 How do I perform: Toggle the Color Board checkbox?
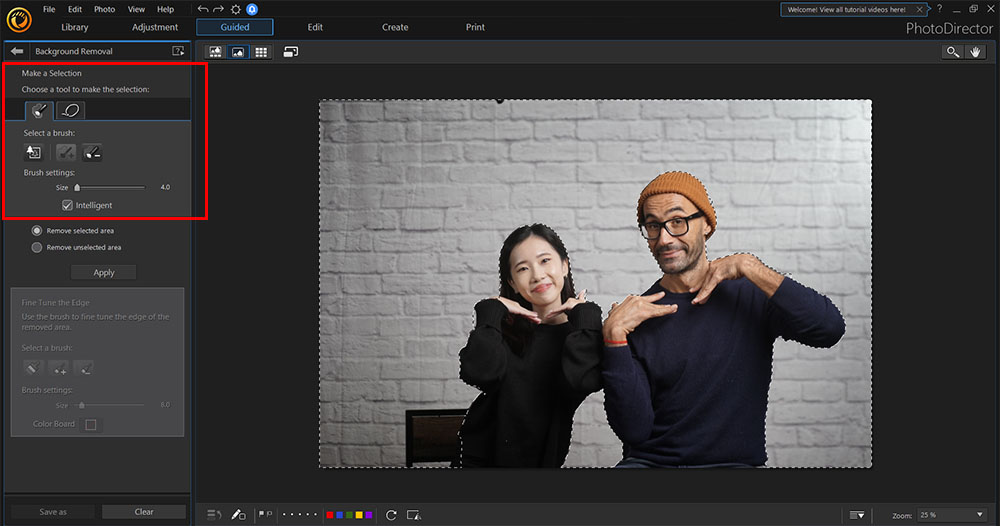point(91,425)
